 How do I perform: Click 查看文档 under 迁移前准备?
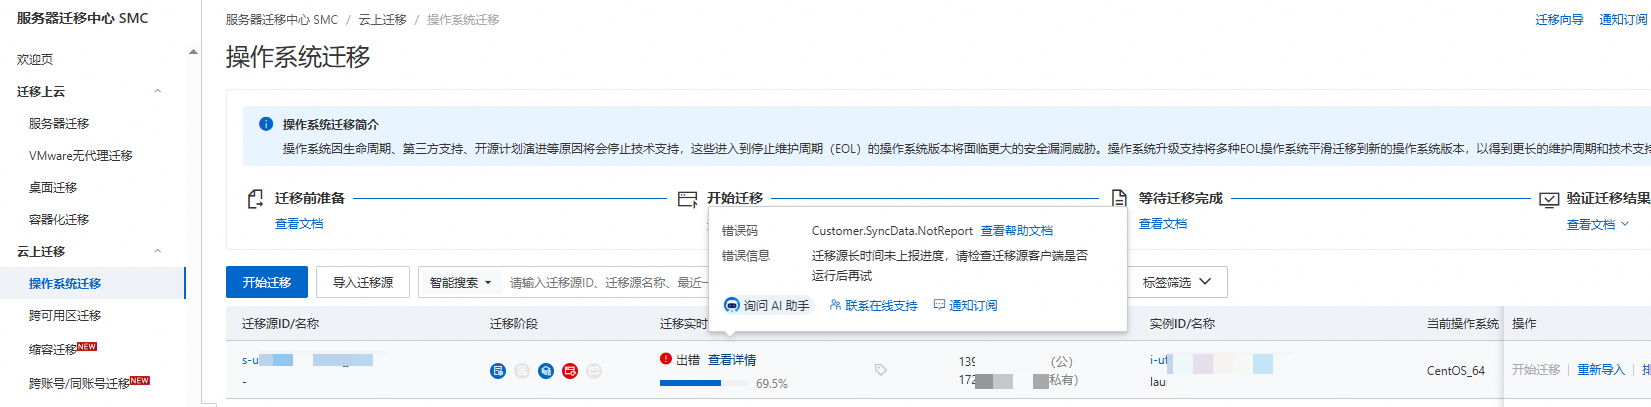point(299,224)
